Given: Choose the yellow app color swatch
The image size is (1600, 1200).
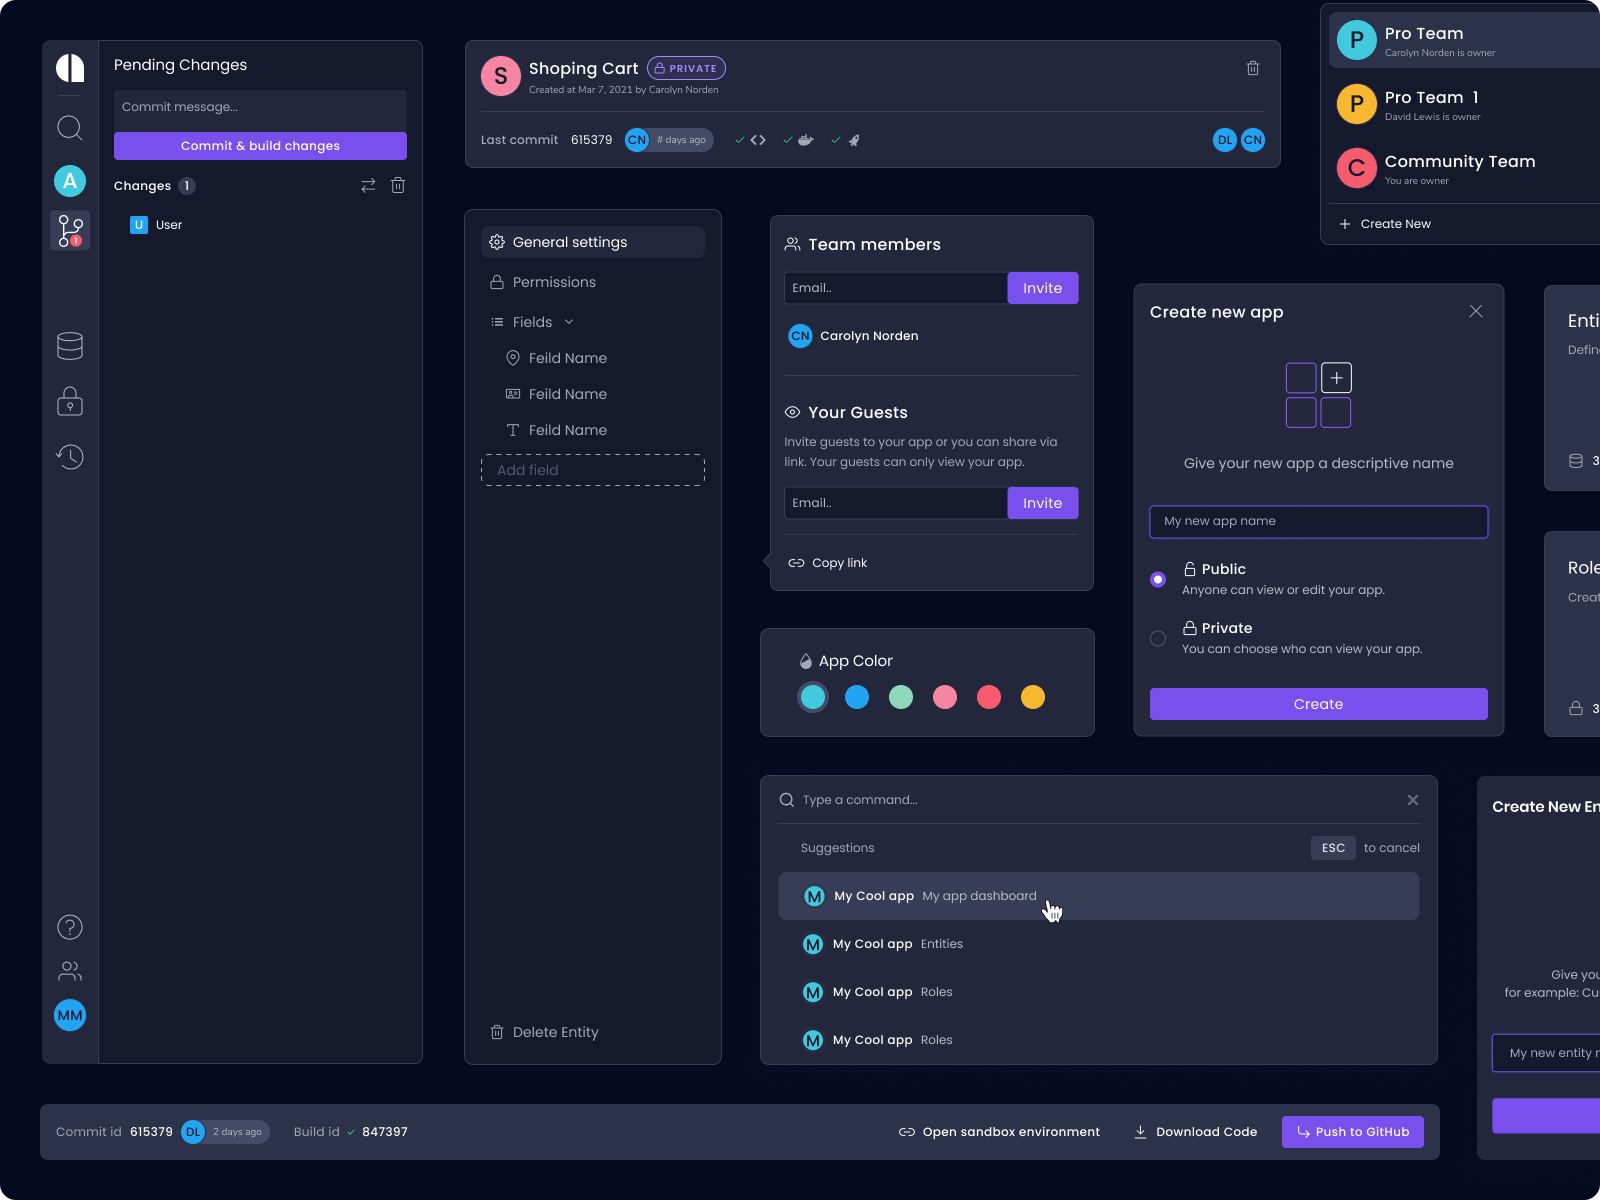Looking at the screenshot, I should coord(1033,697).
